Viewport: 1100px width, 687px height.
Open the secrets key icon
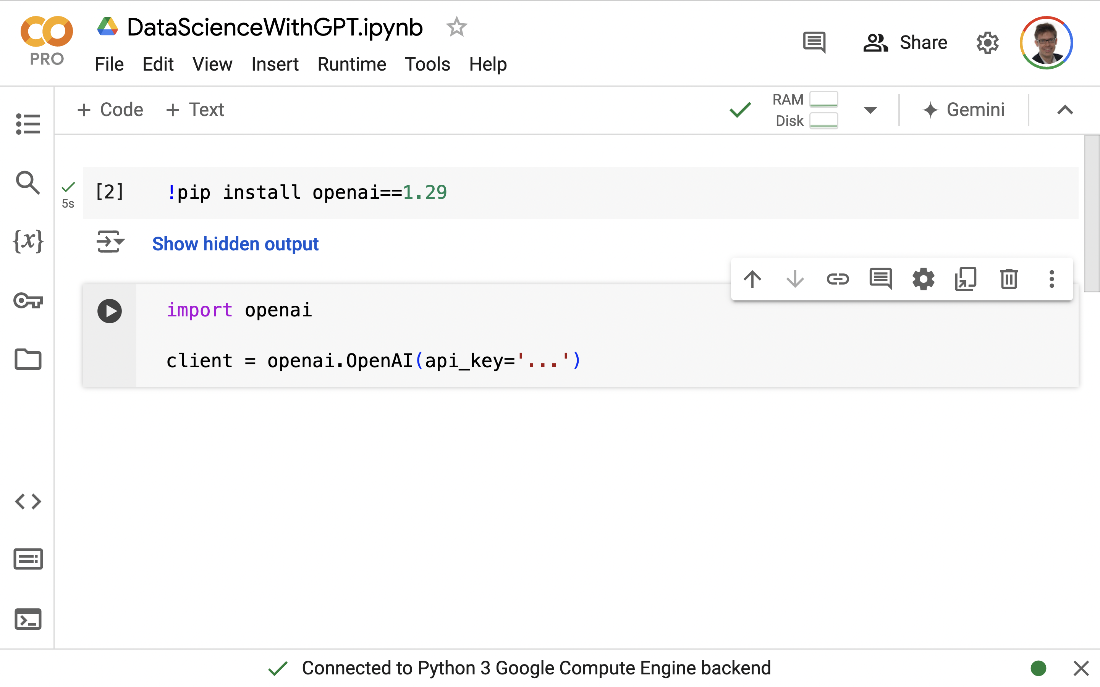point(28,300)
